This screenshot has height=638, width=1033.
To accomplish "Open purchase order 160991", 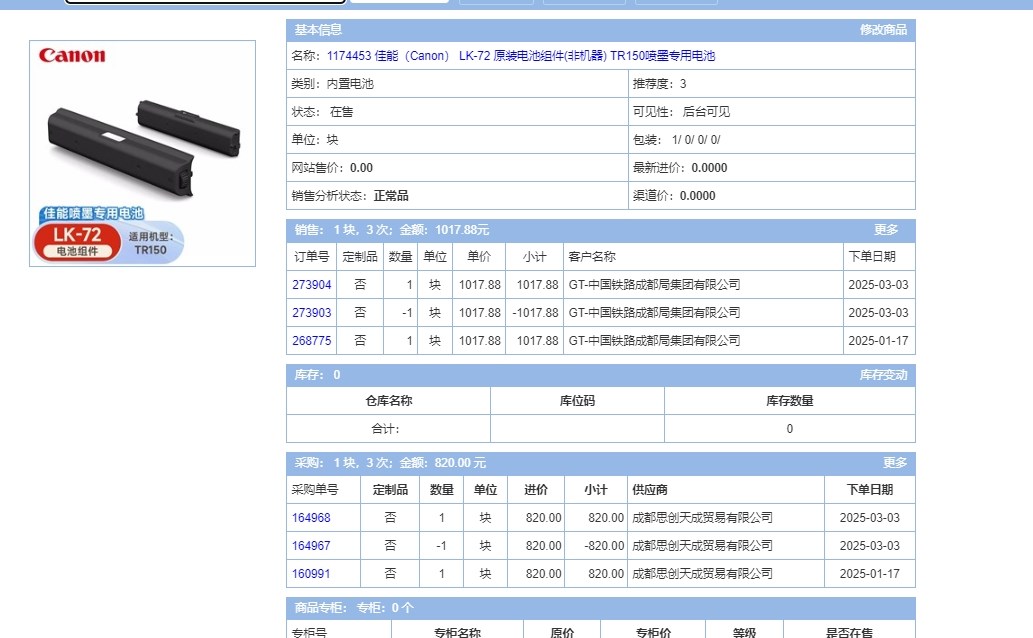I will [x=311, y=574].
